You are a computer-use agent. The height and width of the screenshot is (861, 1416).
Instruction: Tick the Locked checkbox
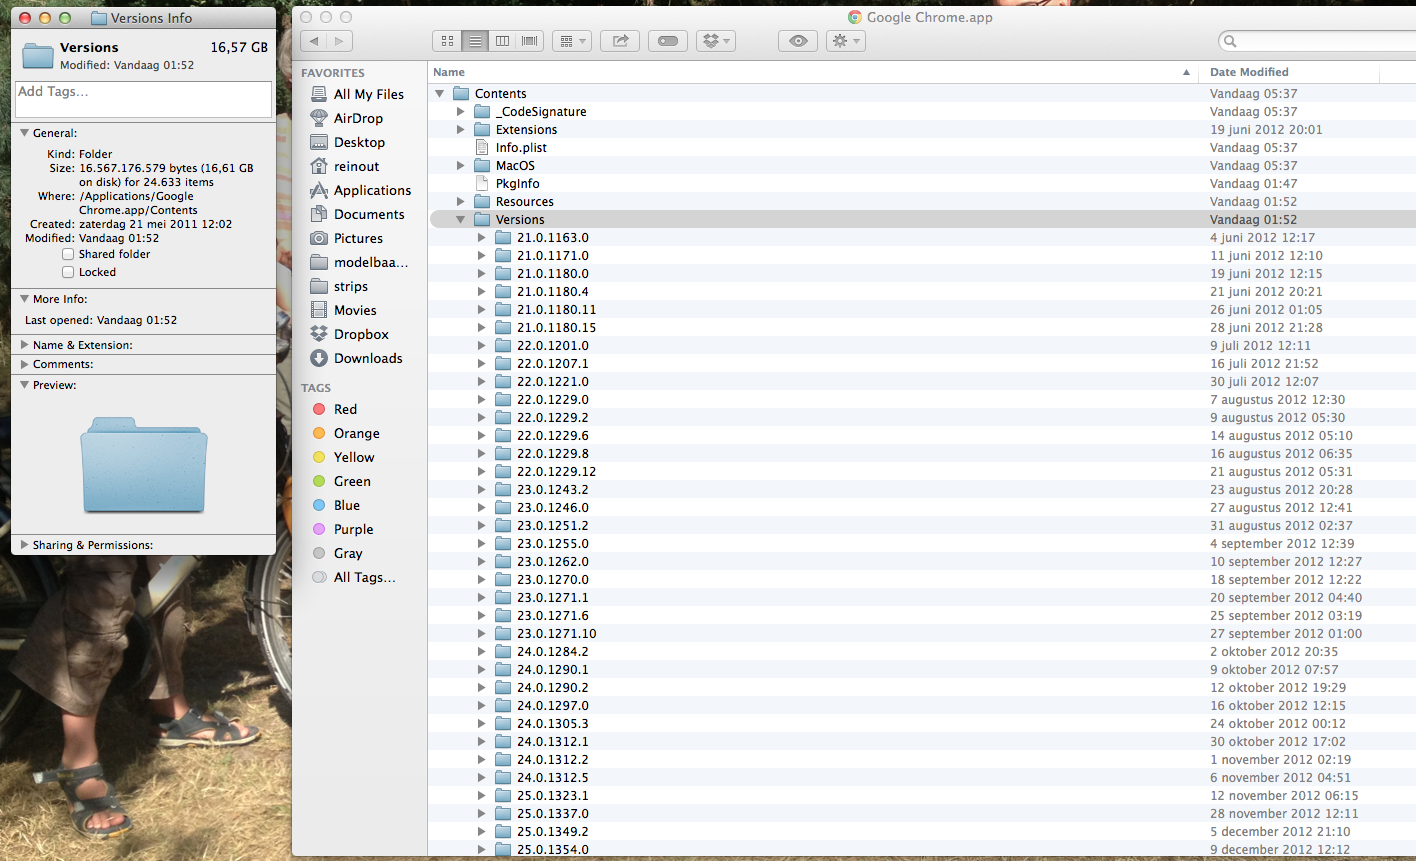68,272
